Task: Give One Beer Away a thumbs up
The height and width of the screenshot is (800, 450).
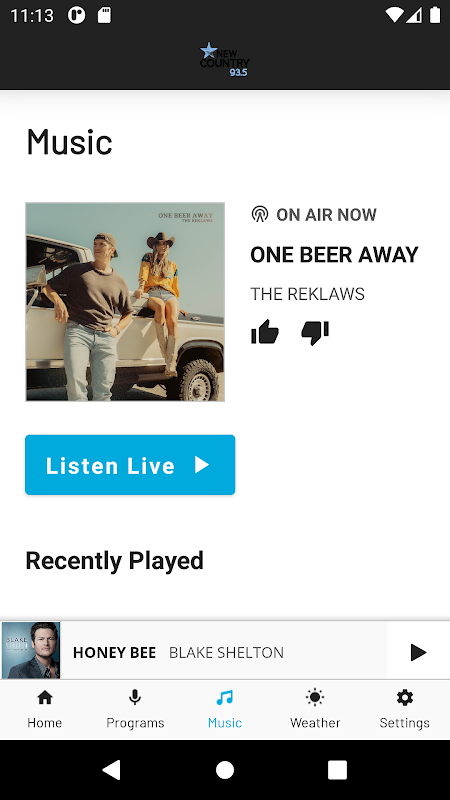Action: point(265,332)
